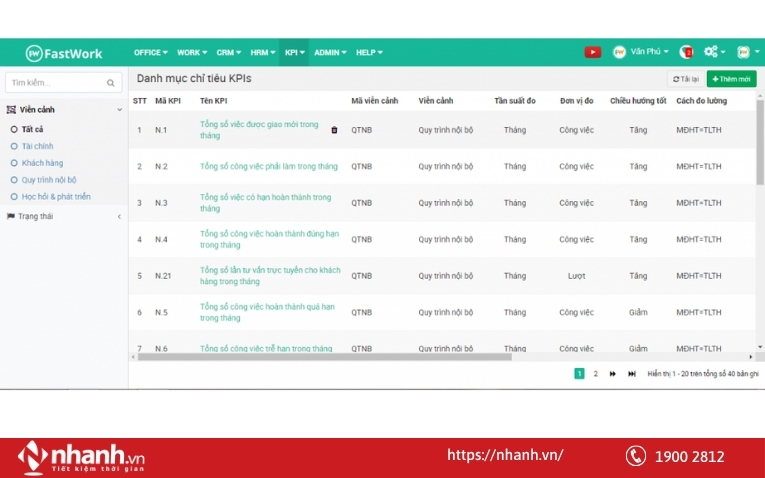The width and height of the screenshot is (765, 478).
Task: Click the Chiều hướng tốt column header
Action: (x=638, y=101)
